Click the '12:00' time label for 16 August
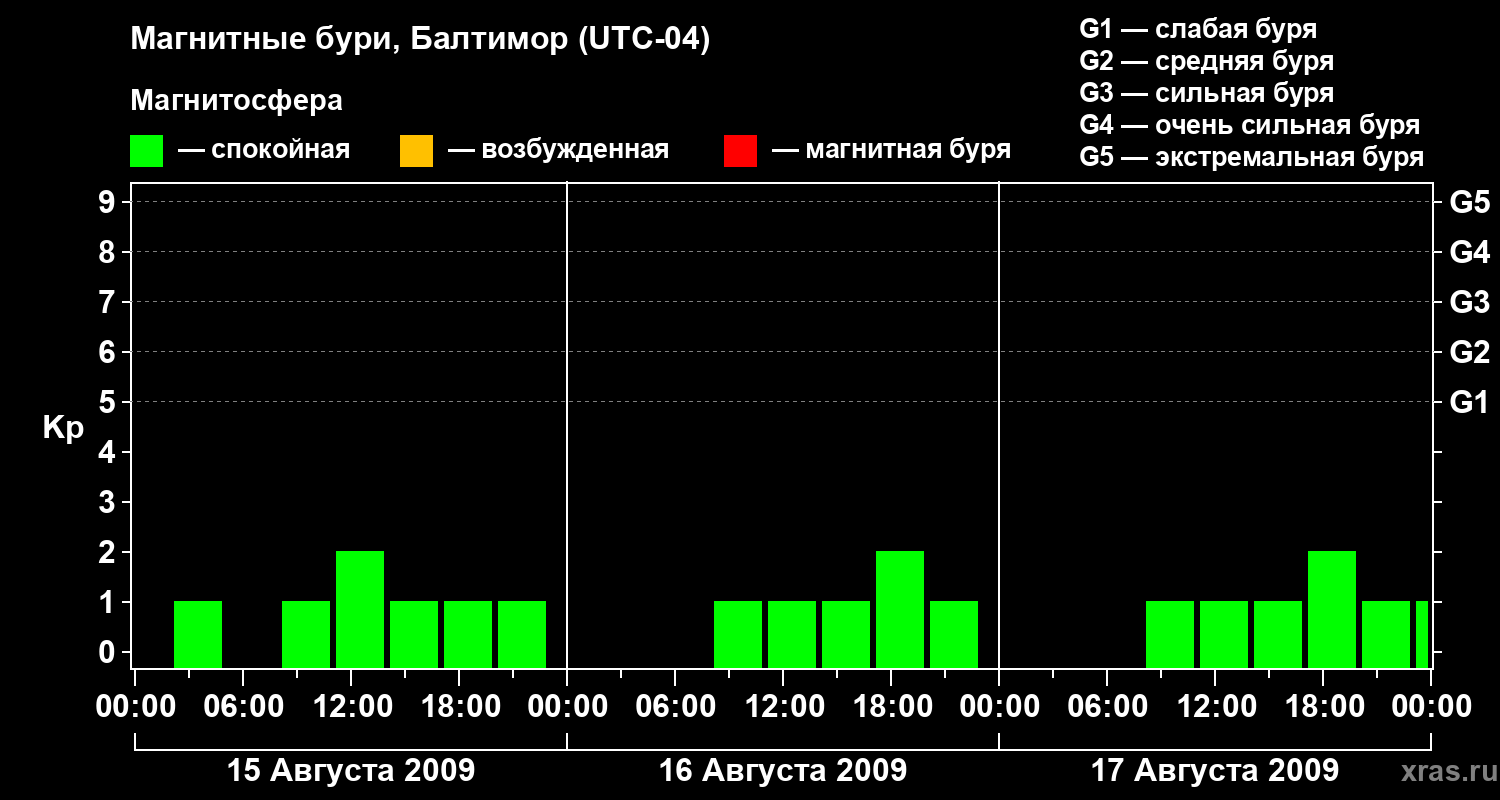This screenshot has width=1500, height=800. click(784, 707)
